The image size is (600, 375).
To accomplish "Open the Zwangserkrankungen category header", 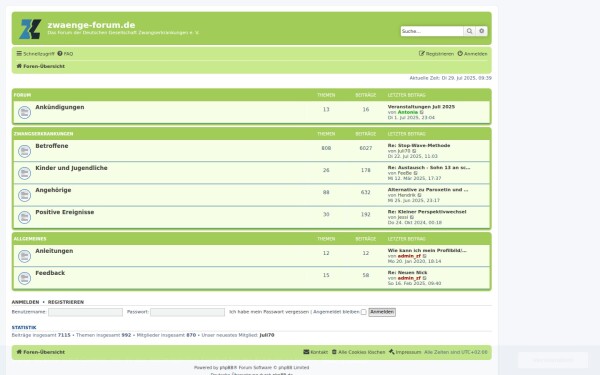I will [43, 134].
